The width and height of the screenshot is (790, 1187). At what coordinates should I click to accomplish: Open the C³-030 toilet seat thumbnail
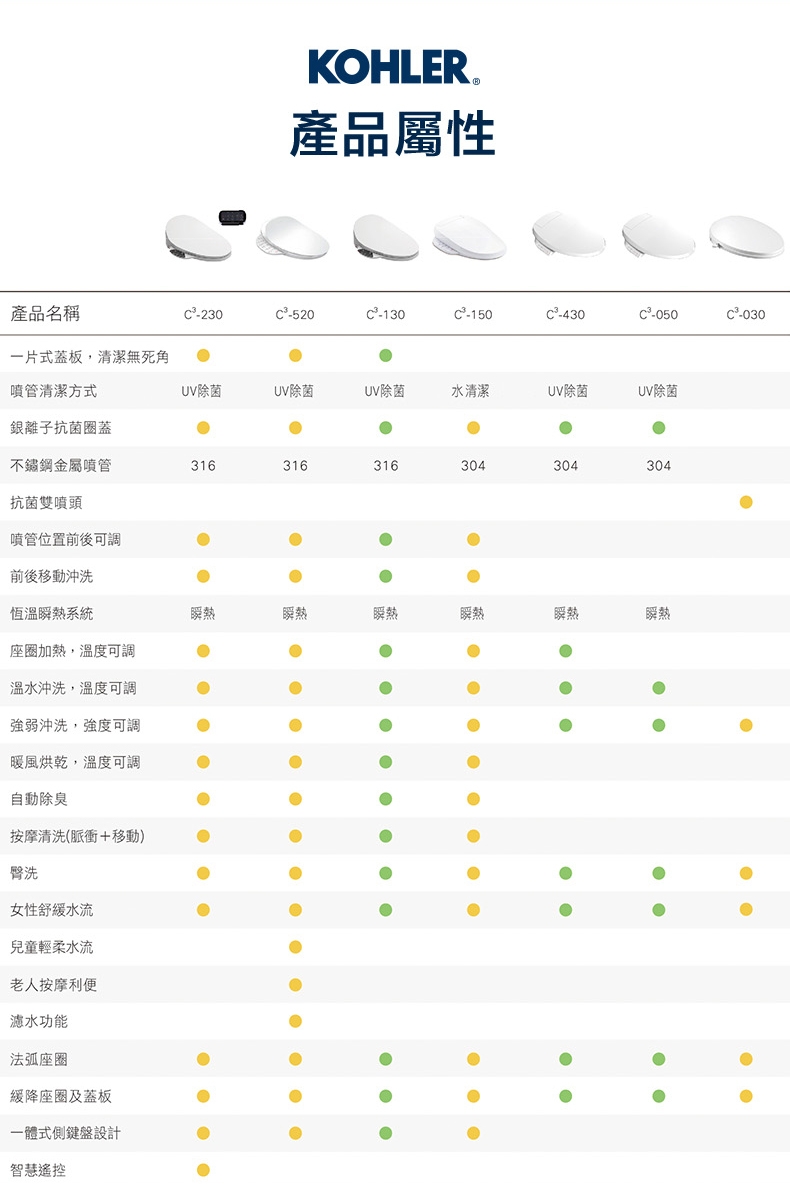click(746, 236)
